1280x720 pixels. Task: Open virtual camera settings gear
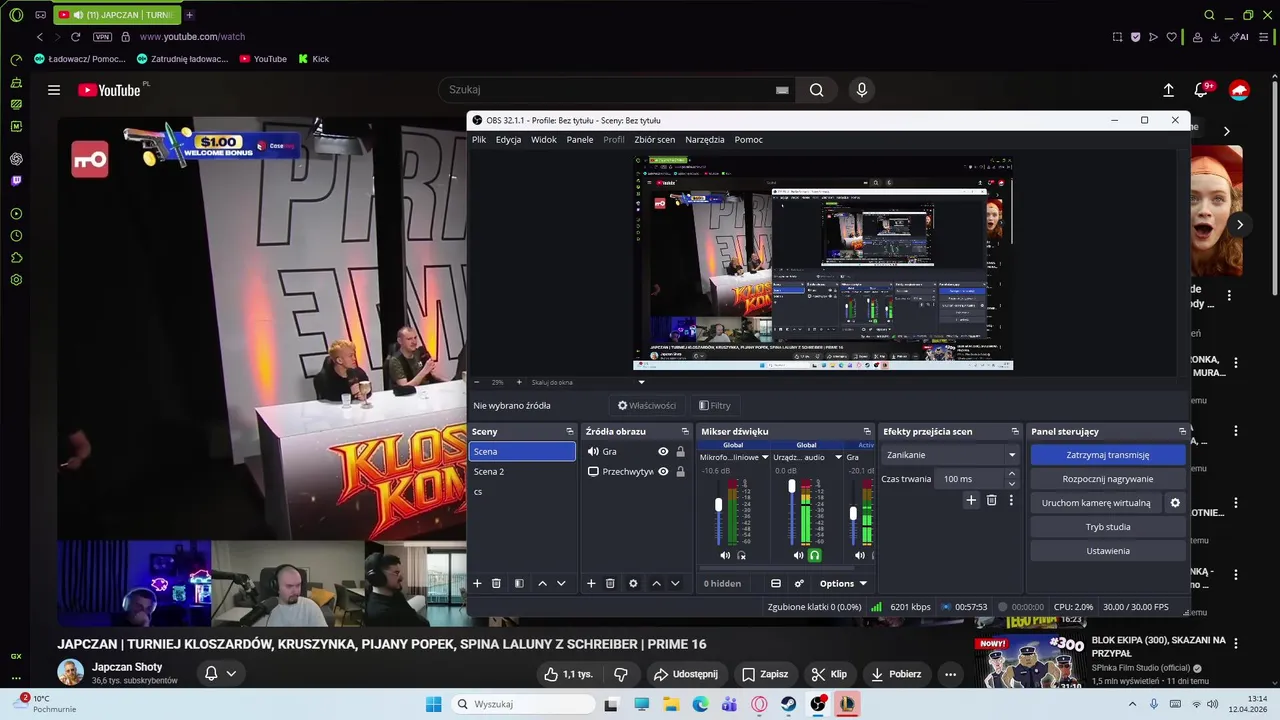[x=1175, y=503]
